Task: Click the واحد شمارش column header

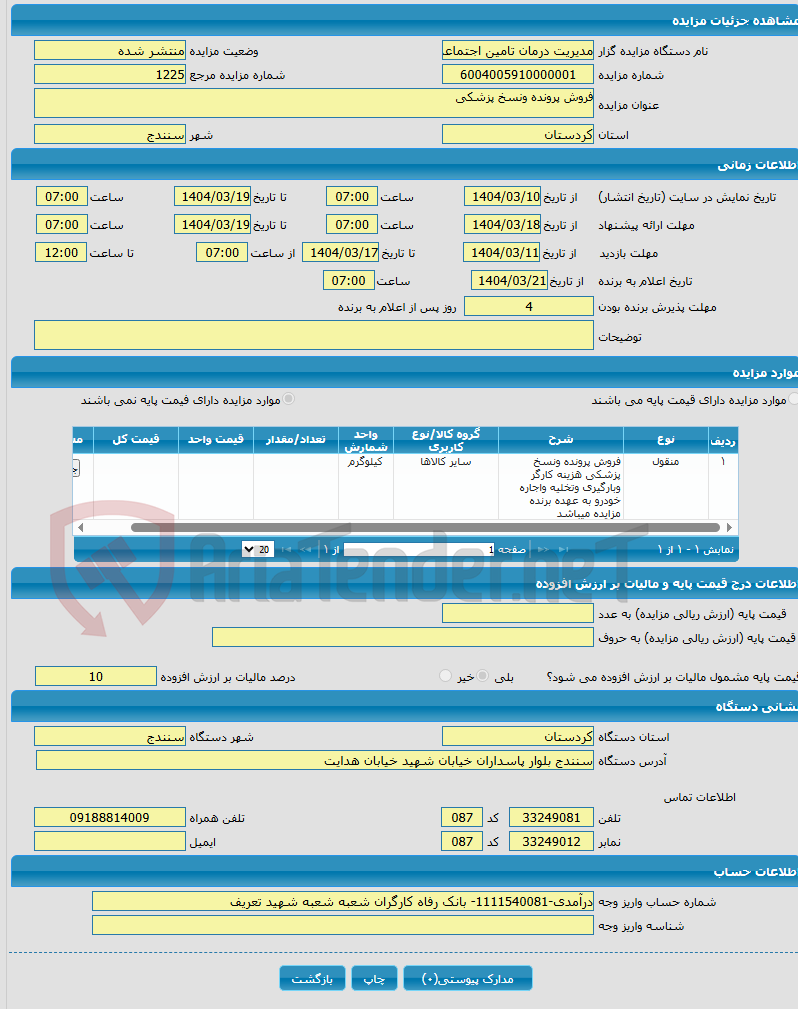Action: pyautogui.click(x=366, y=440)
